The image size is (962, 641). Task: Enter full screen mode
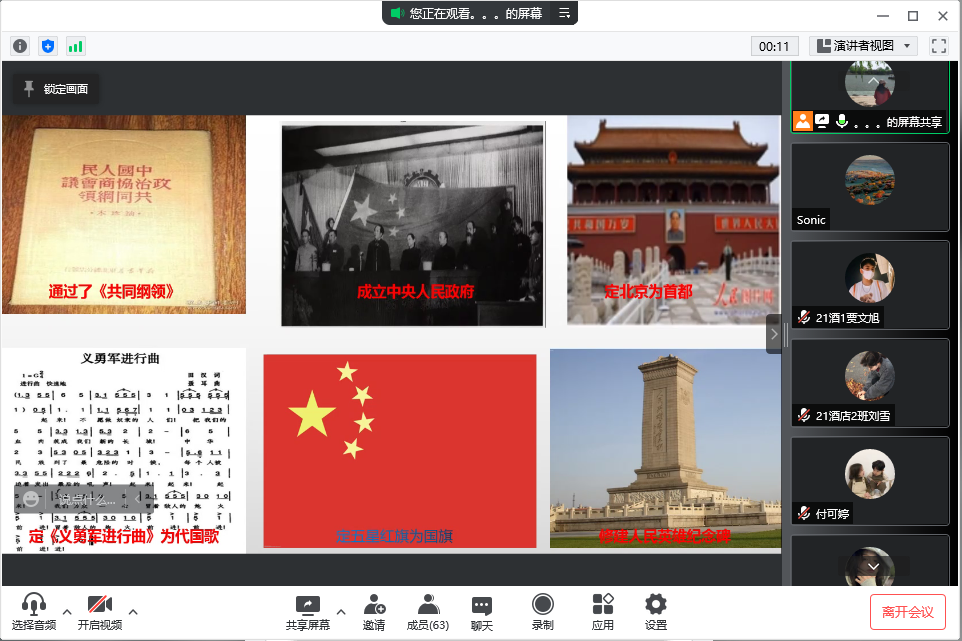click(x=938, y=46)
